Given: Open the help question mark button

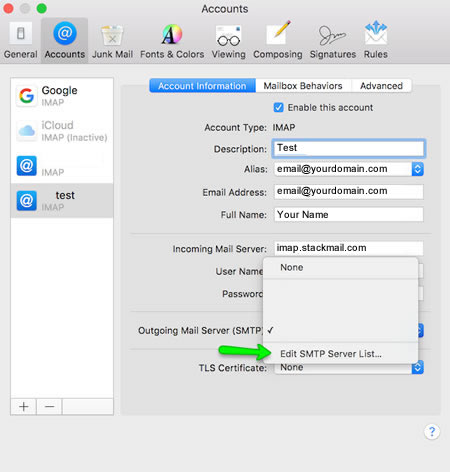Looking at the screenshot, I should (x=432, y=432).
